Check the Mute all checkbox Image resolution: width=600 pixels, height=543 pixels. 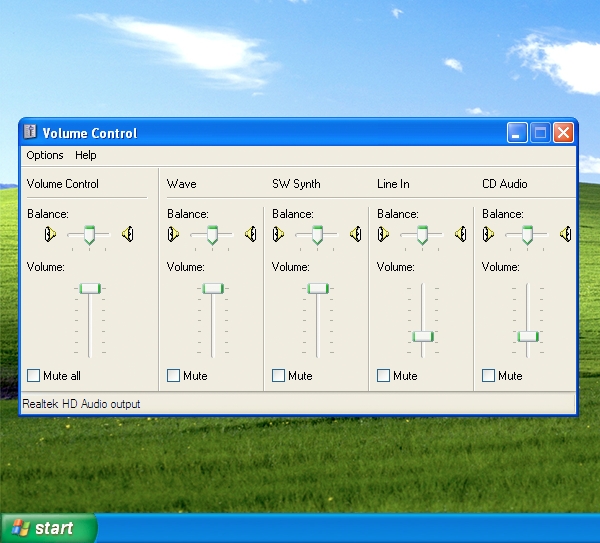pos(33,375)
